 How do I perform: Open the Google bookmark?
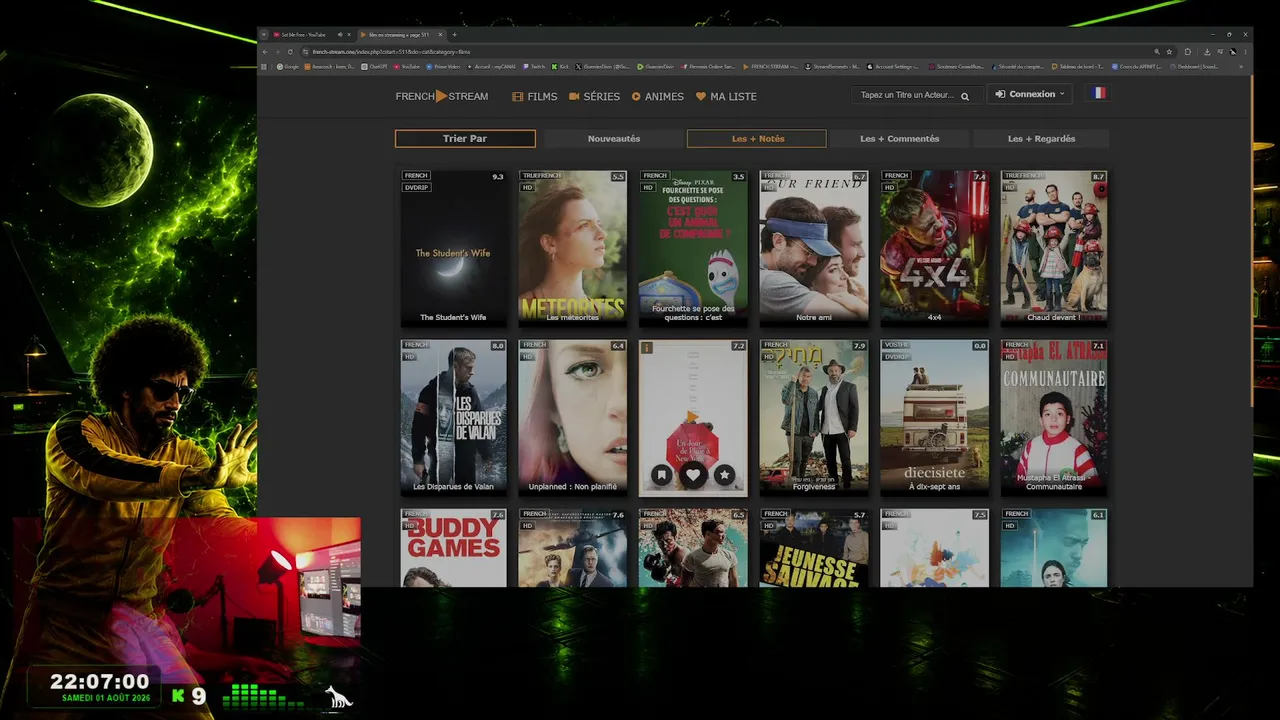(x=288, y=67)
